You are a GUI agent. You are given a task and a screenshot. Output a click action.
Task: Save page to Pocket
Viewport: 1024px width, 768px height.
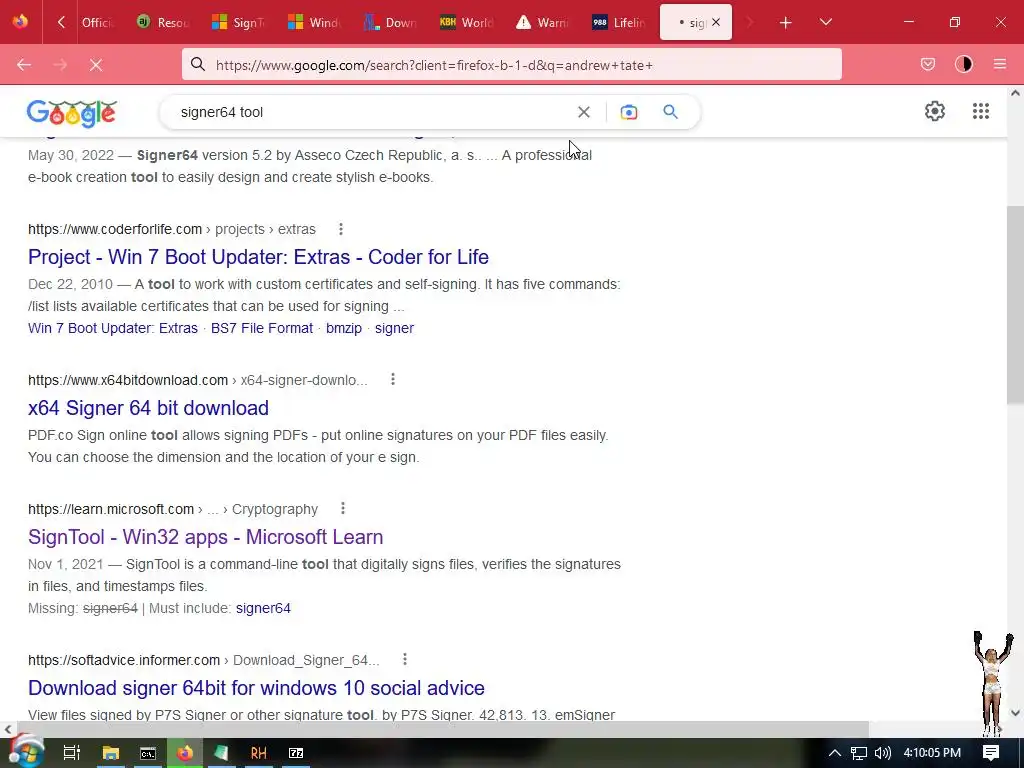point(927,64)
